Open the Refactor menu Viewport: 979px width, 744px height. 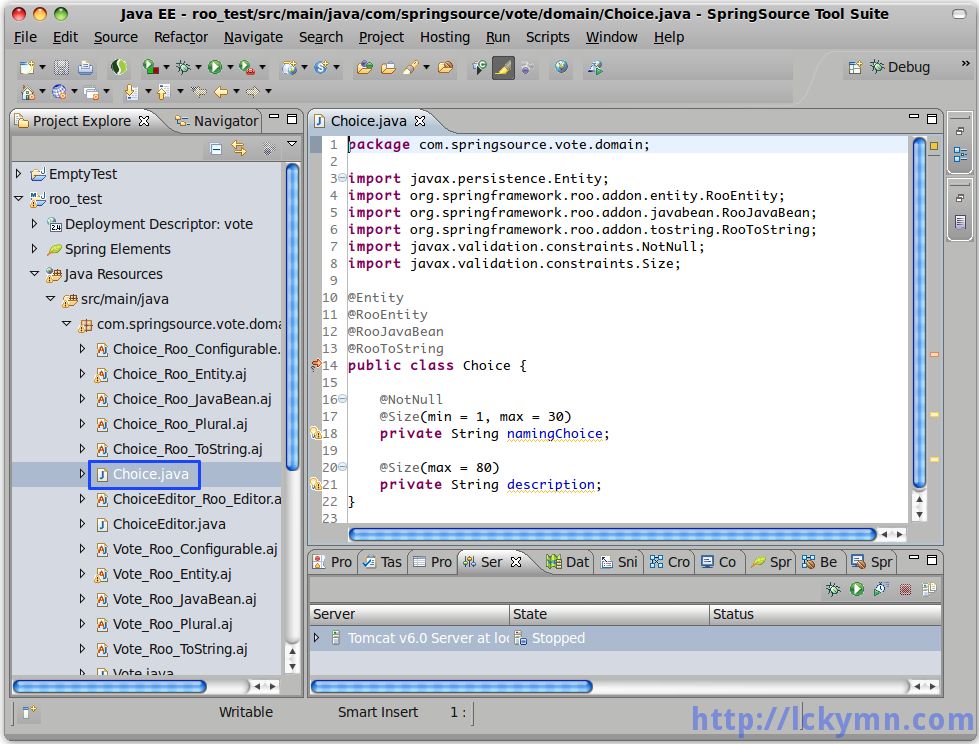180,37
